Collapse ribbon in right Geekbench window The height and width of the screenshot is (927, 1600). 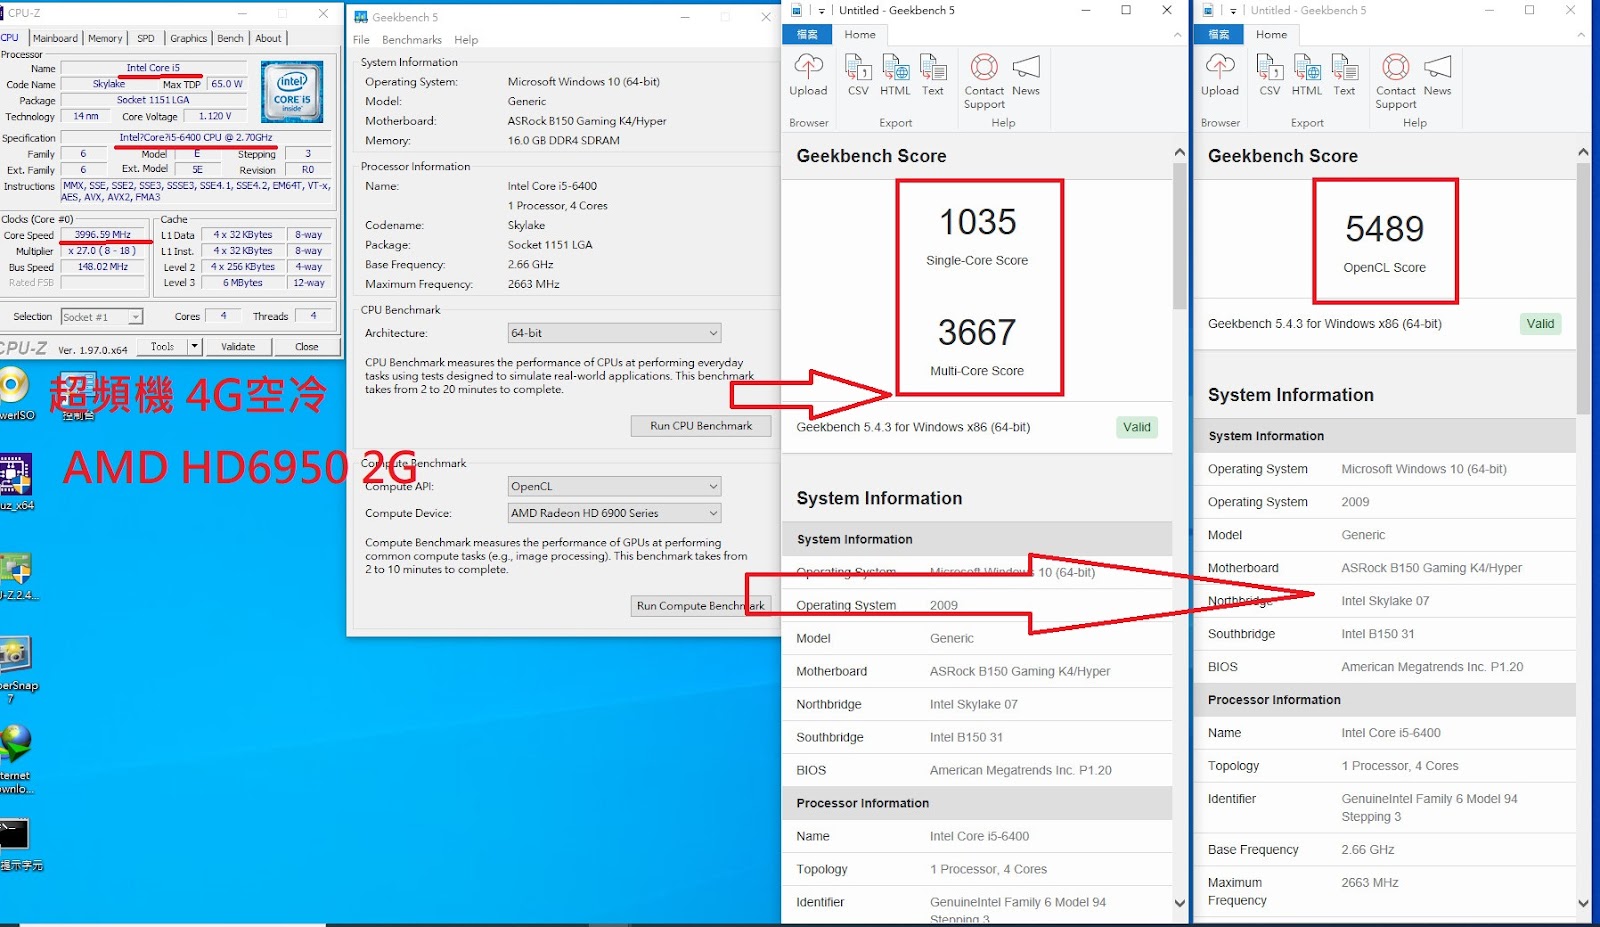(x=1581, y=35)
